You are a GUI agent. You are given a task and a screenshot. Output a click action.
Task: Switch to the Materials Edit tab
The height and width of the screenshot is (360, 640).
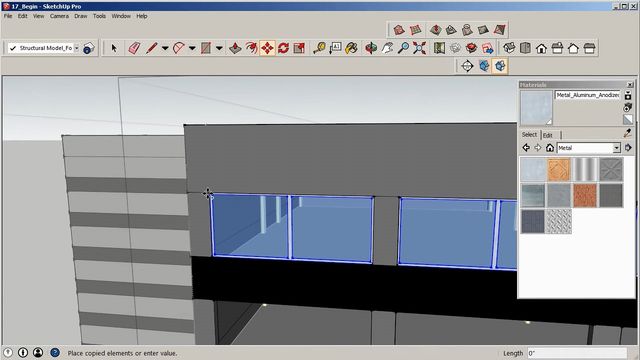pyautogui.click(x=548, y=135)
